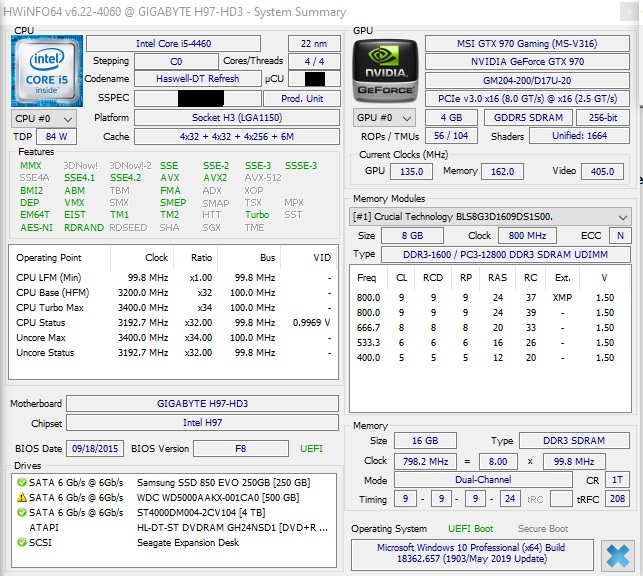Click the GPU clock 135.0 field
Screen dimensions: 643x576
point(411,171)
